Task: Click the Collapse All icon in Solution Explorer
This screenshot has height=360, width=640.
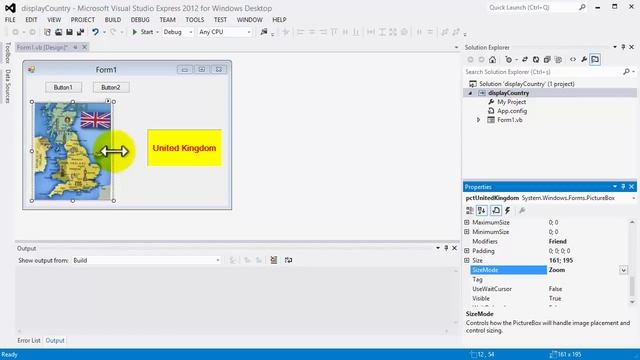Action: tap(547, 60)
